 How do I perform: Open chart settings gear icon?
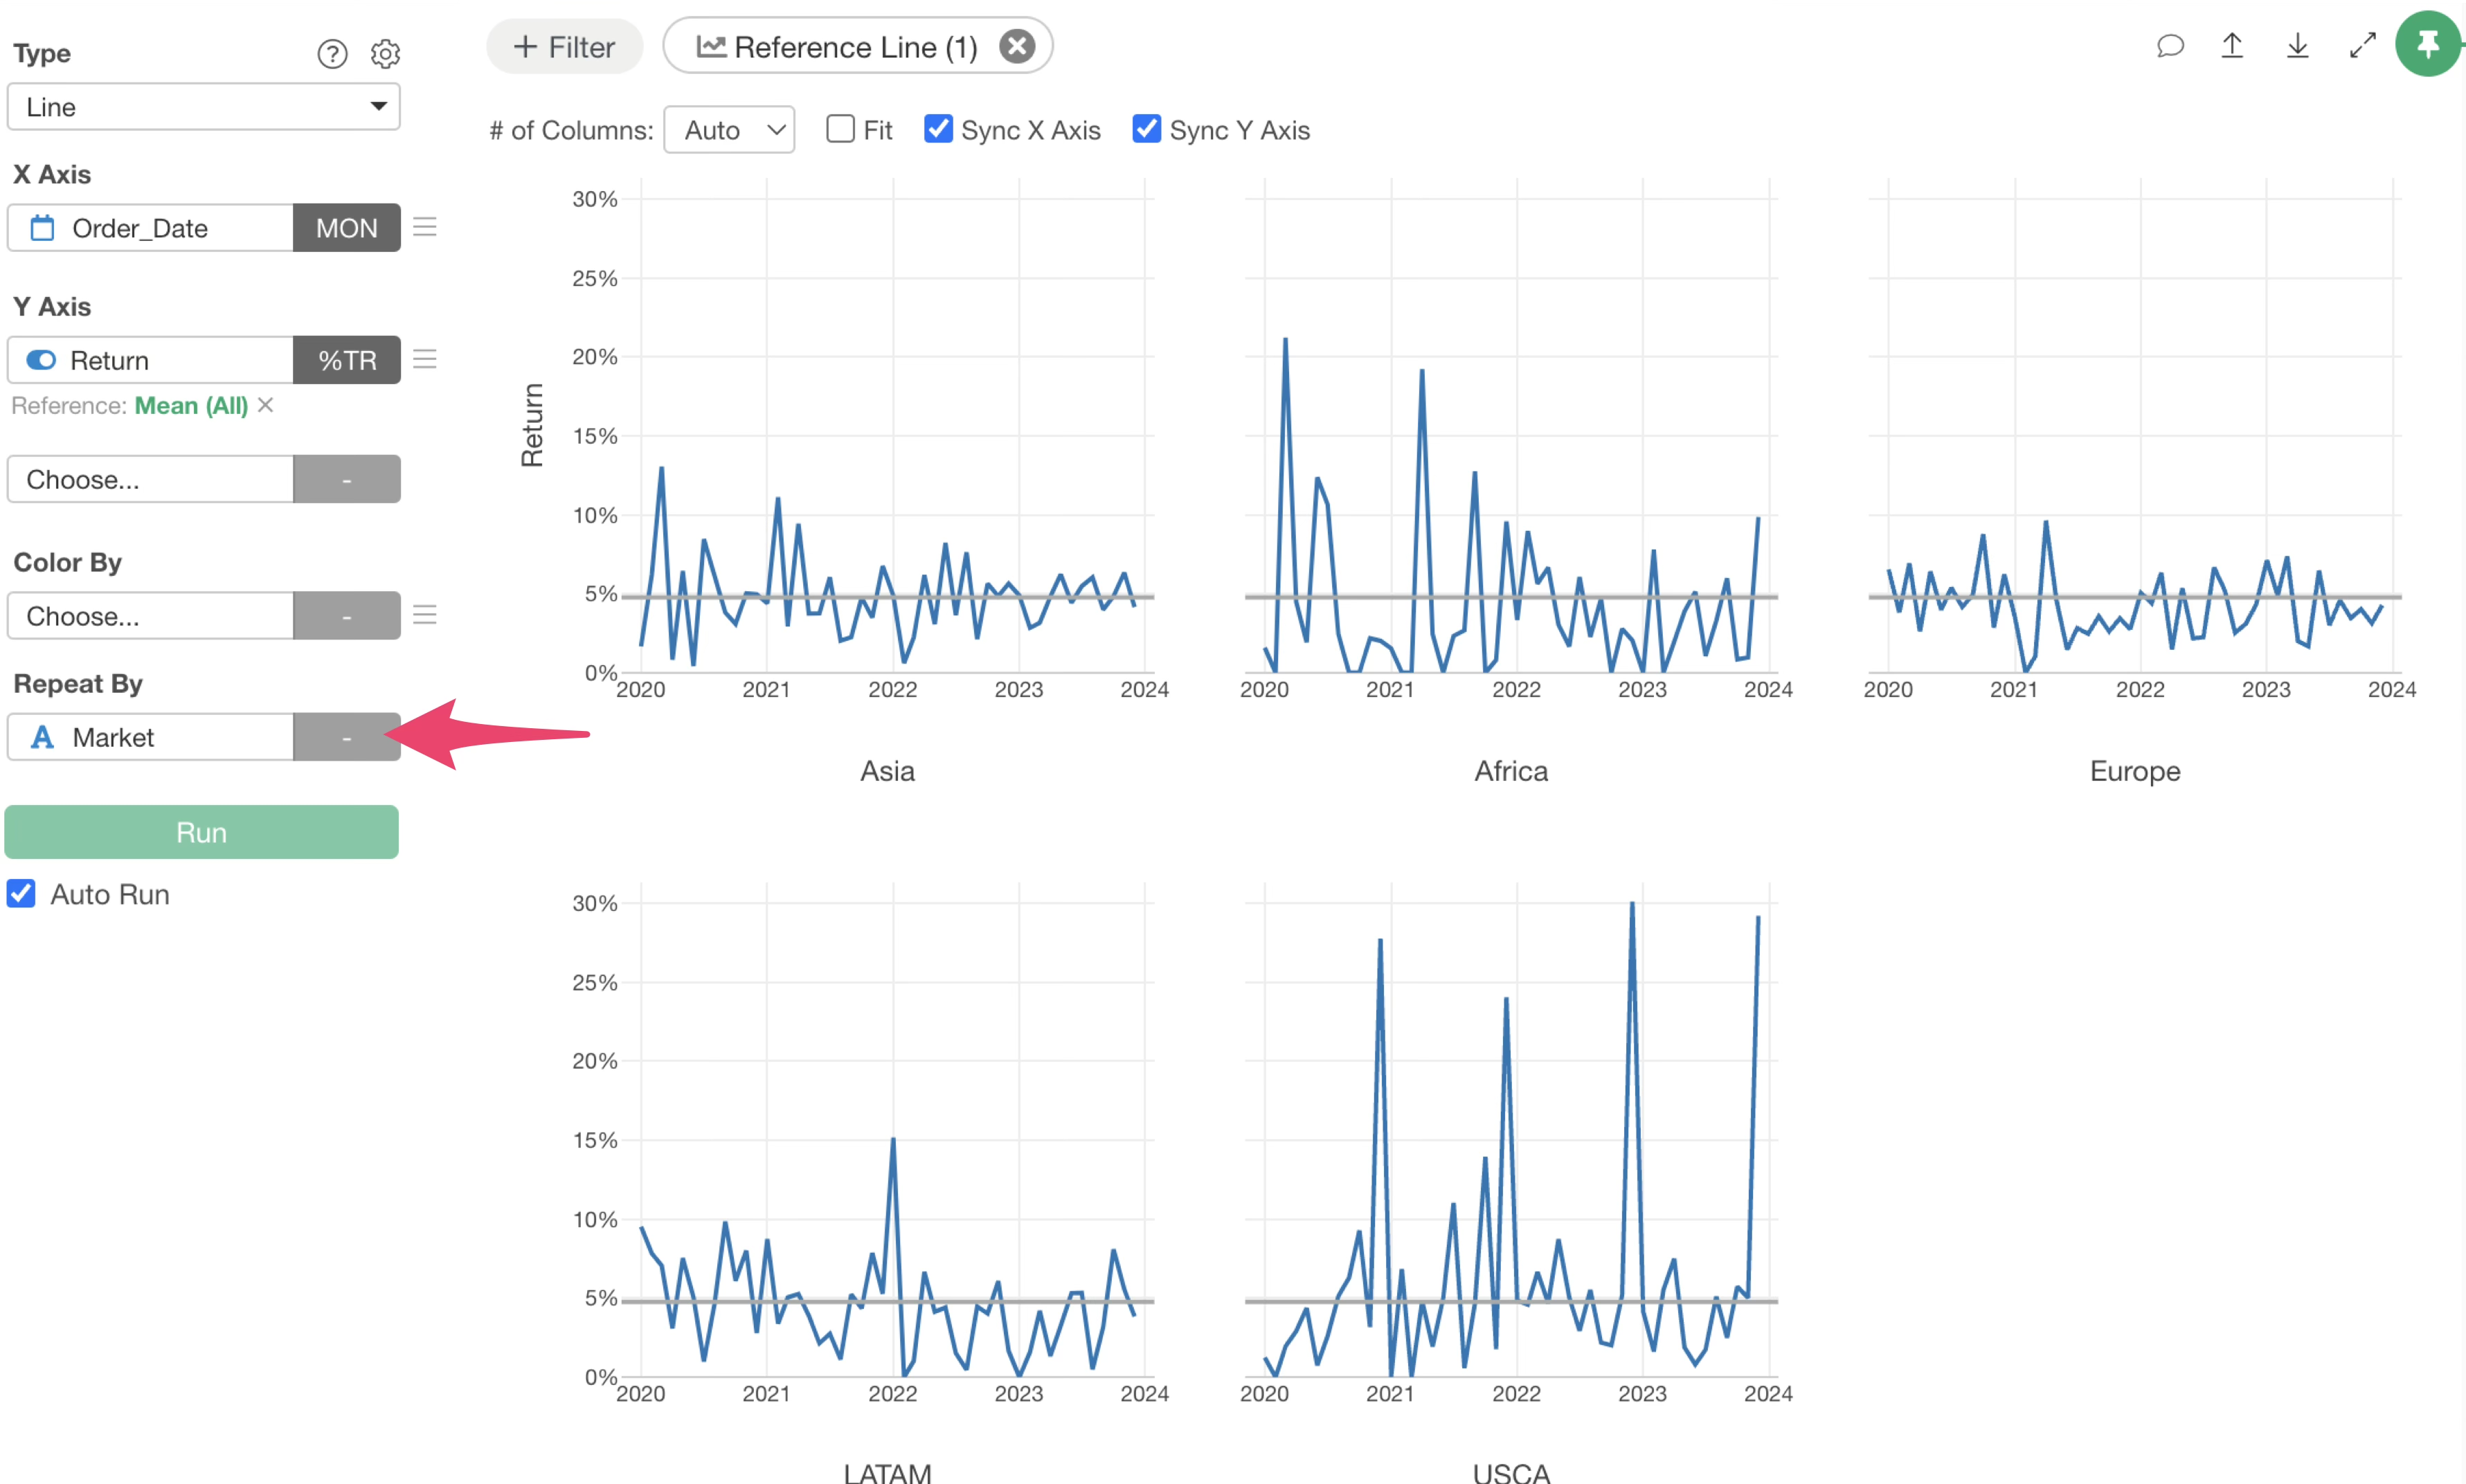(385, 54)
